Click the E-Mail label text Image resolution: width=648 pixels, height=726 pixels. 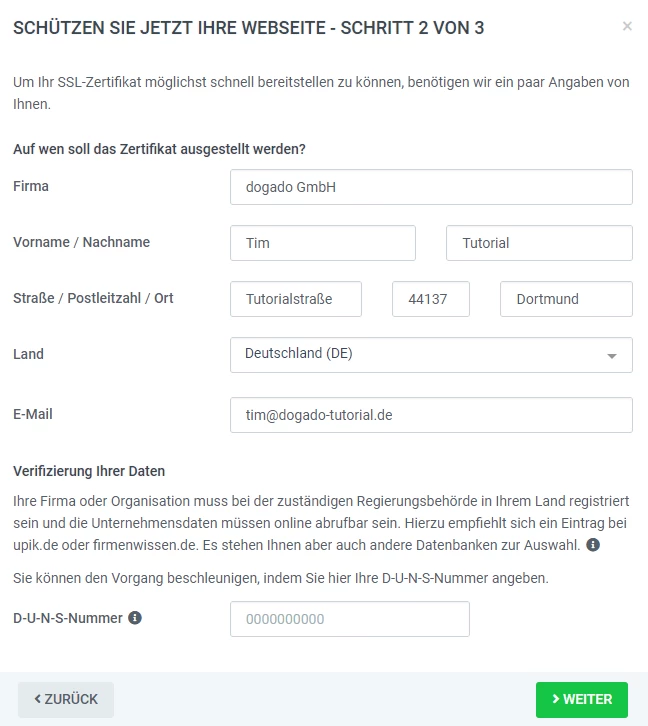[x=35, y=414]
